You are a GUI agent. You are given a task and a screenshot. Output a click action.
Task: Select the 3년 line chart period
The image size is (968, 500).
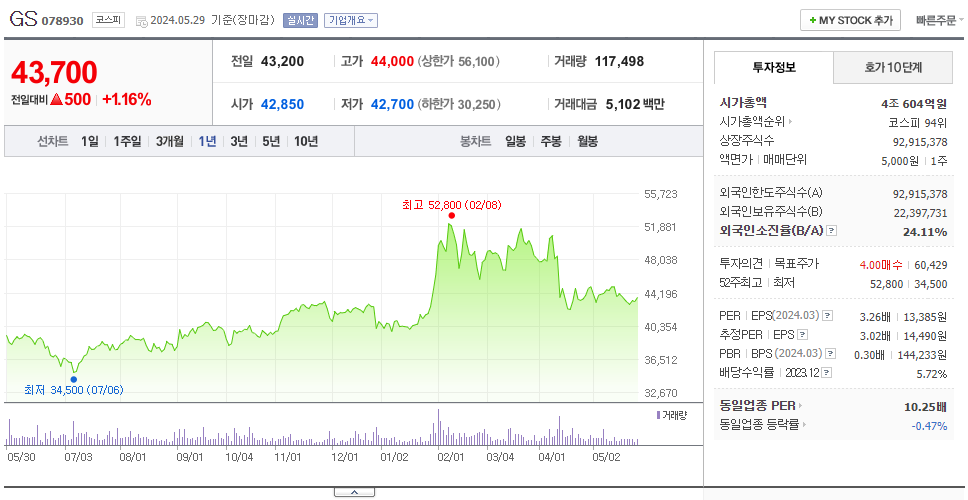coord(239,141)
